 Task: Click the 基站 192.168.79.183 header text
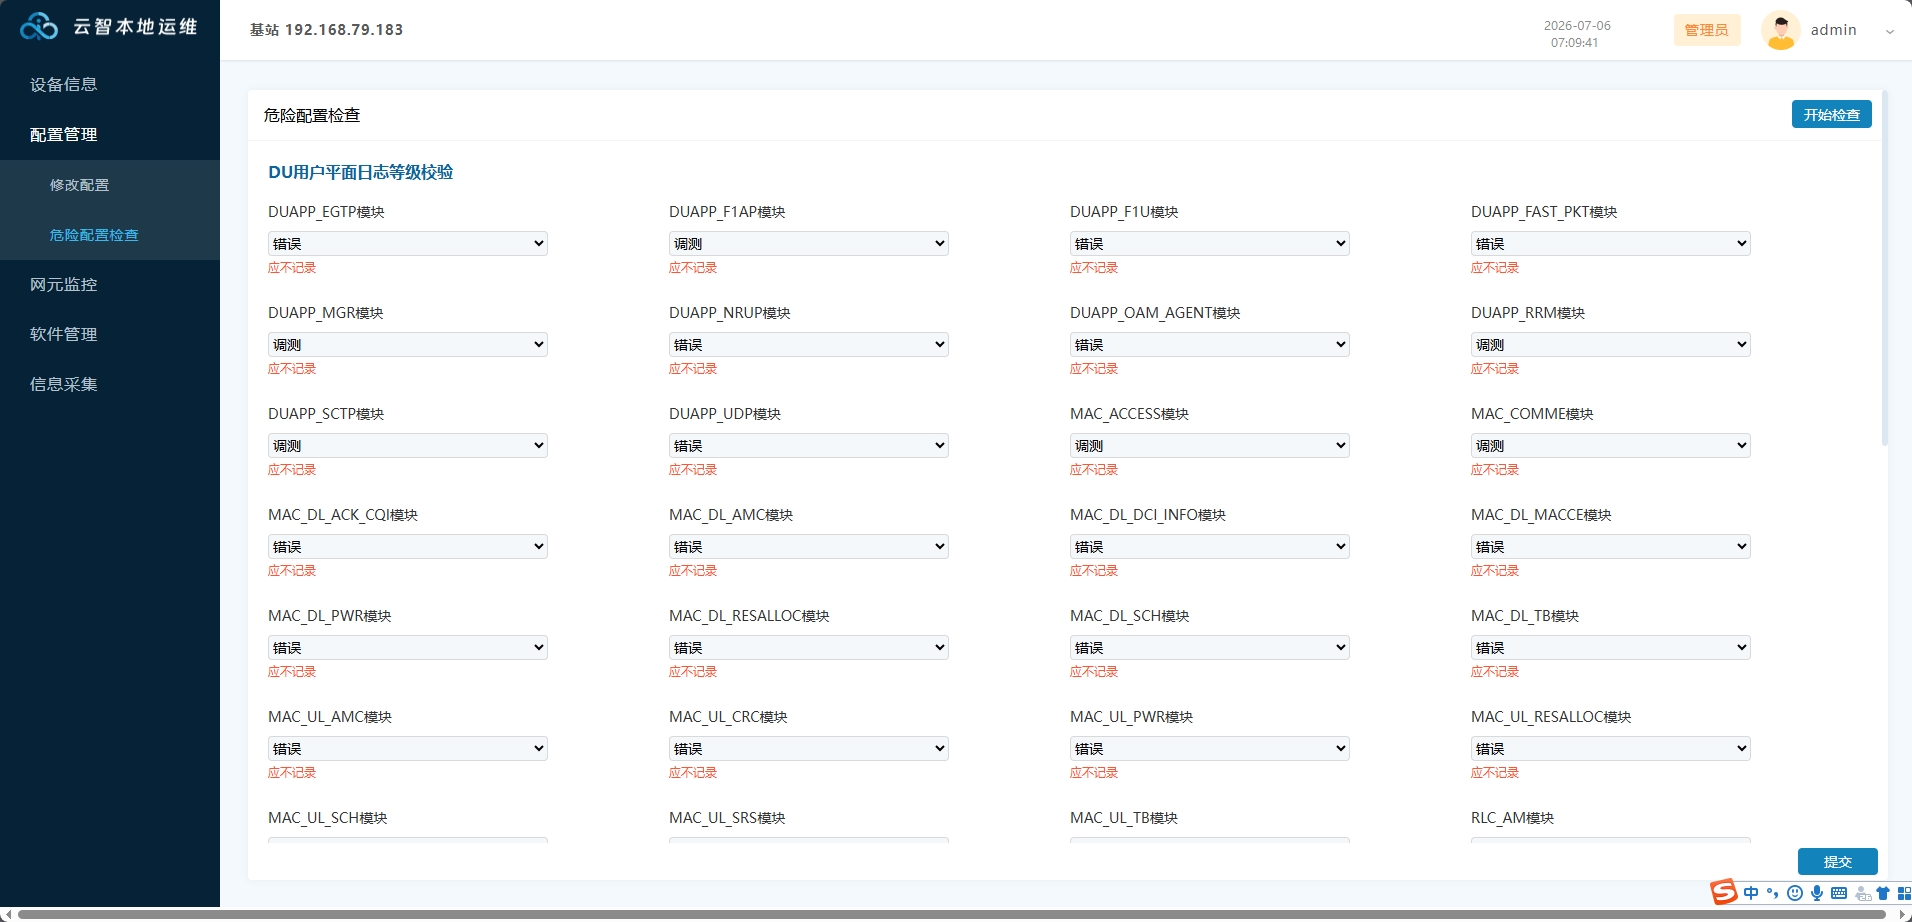click(326, 30)
